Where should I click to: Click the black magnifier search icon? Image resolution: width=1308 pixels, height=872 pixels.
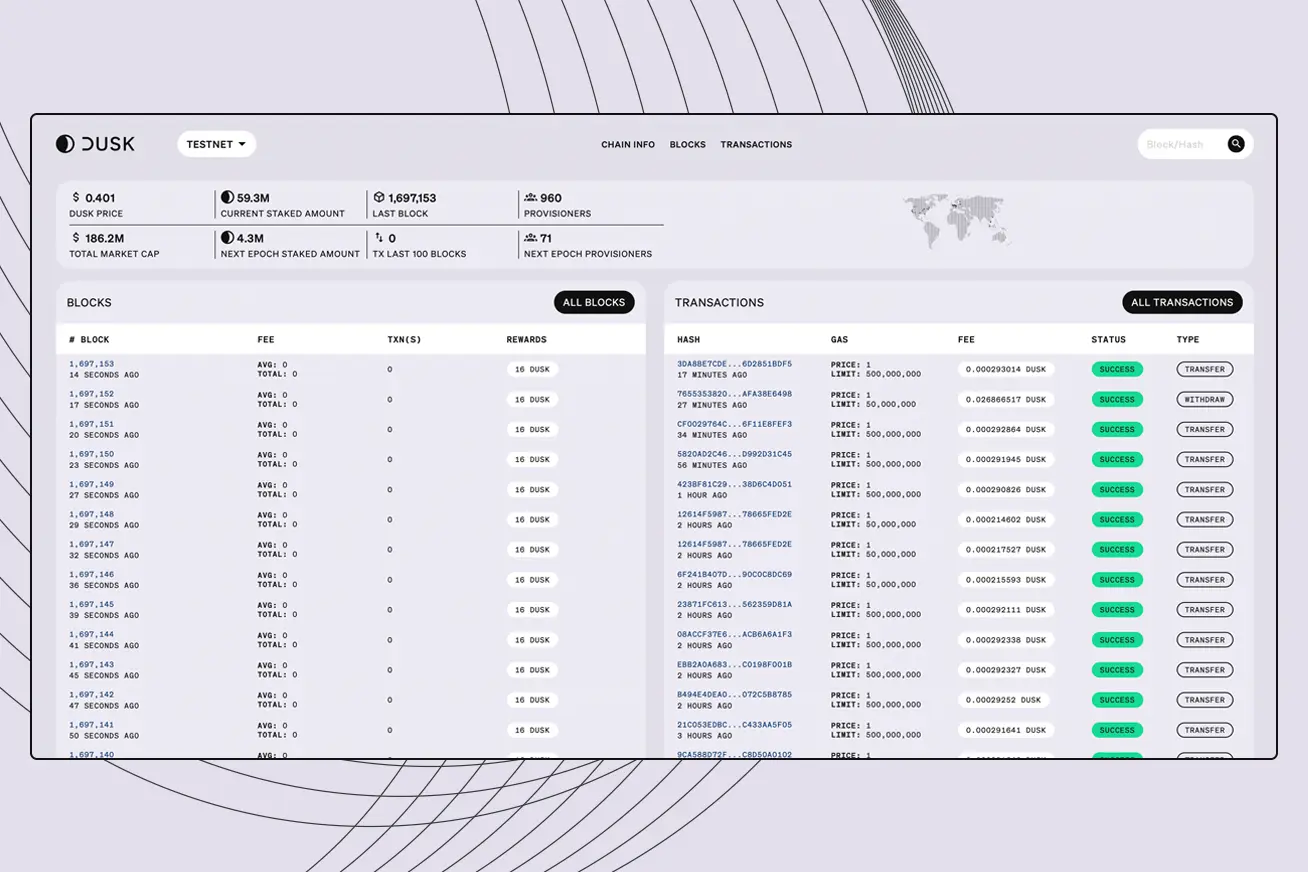point(1236,143)
